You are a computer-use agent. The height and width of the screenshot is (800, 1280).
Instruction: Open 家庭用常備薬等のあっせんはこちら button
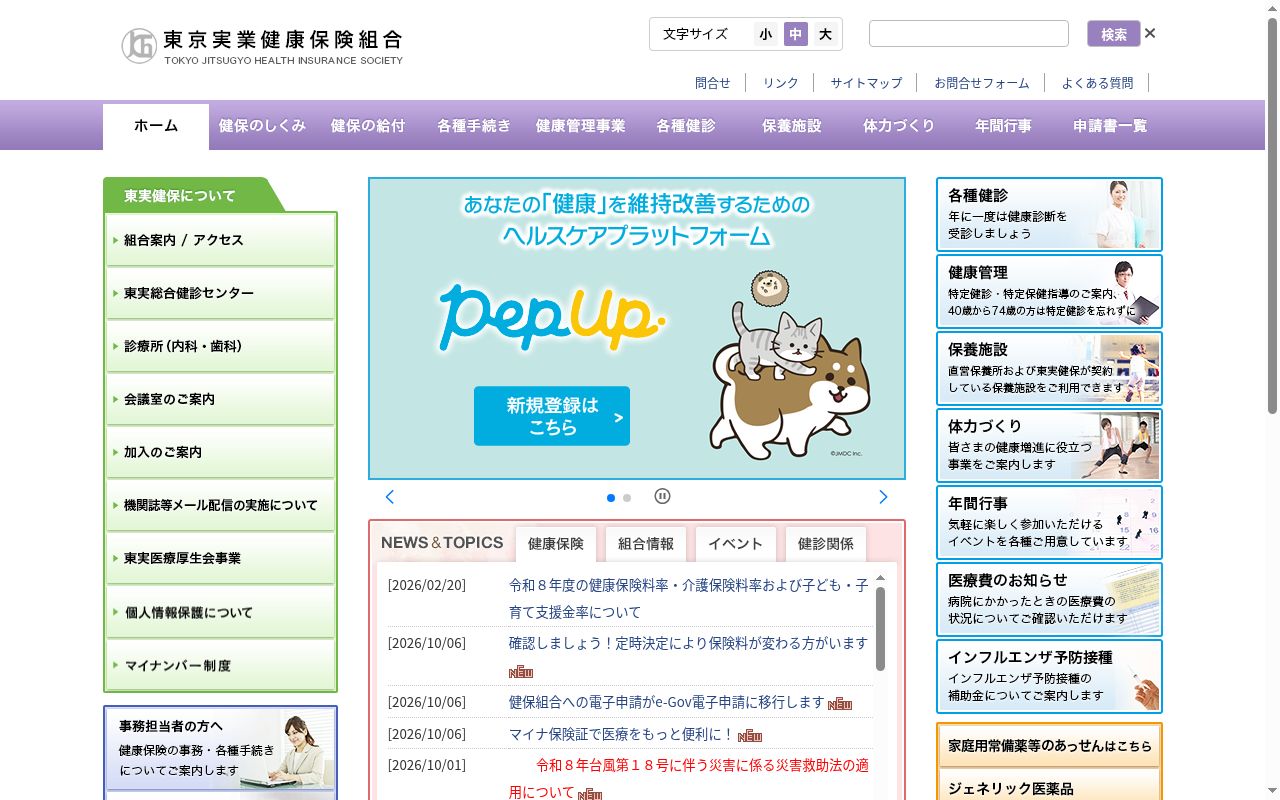point(1049,746)
